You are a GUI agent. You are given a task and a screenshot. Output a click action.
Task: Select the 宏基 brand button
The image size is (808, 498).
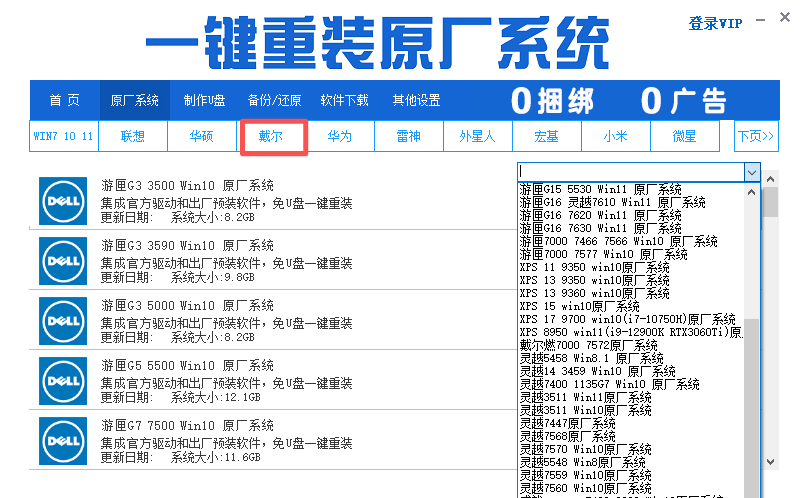click(x=547, y=136)
